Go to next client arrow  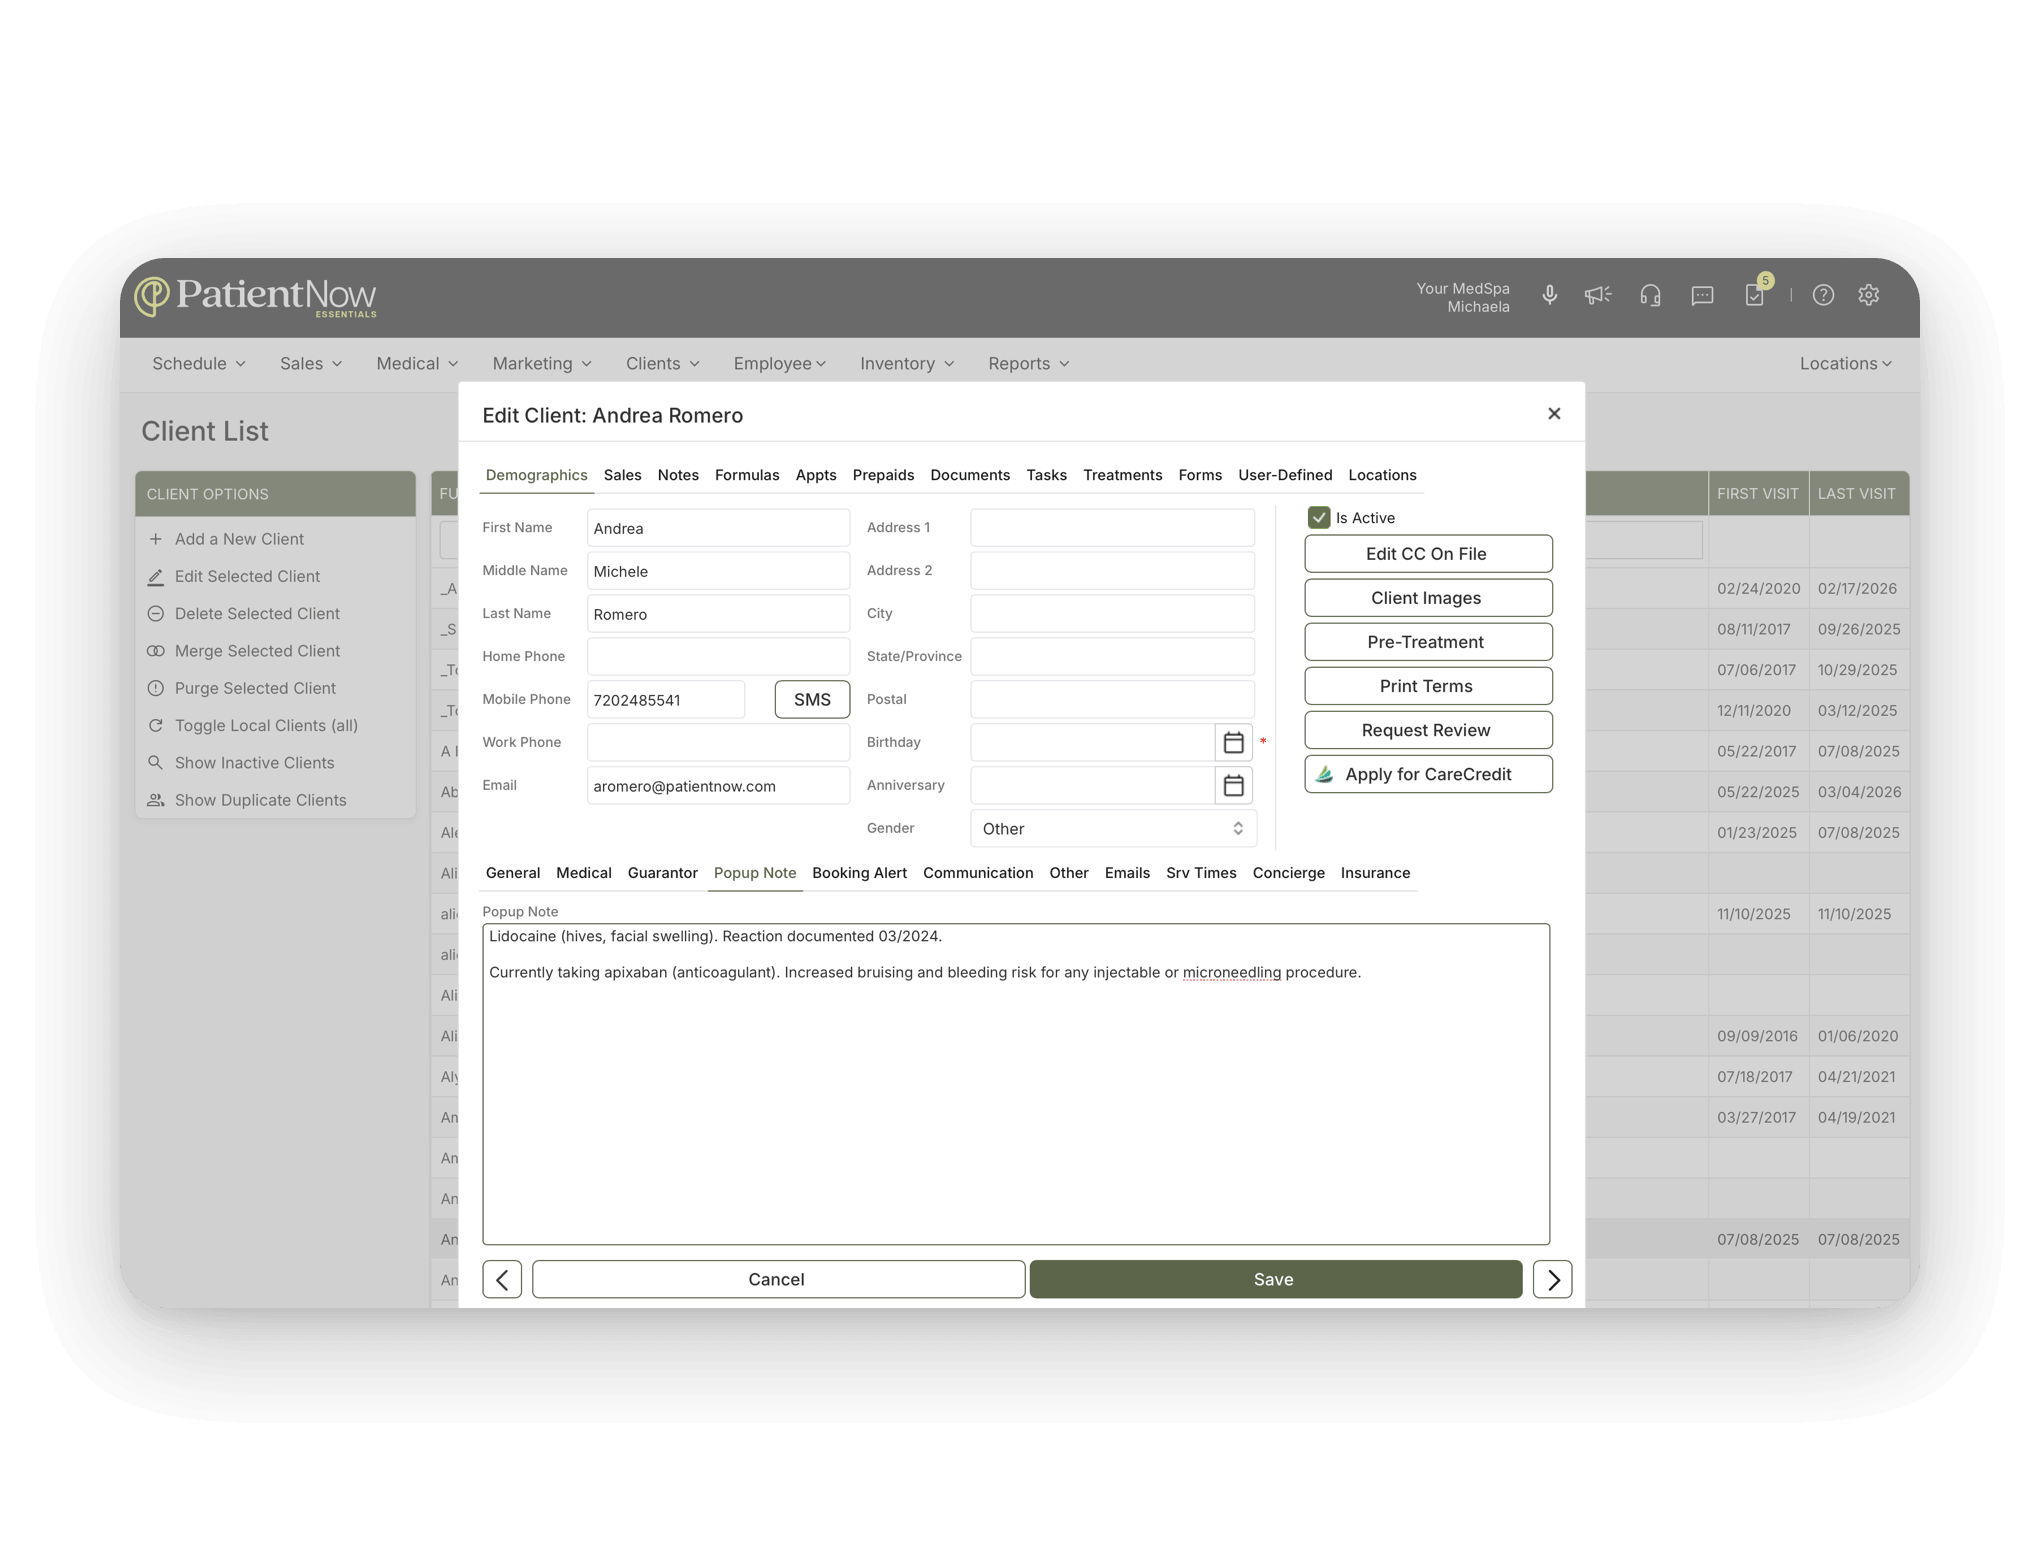pyautogui.click(x=1552, y=1279)
